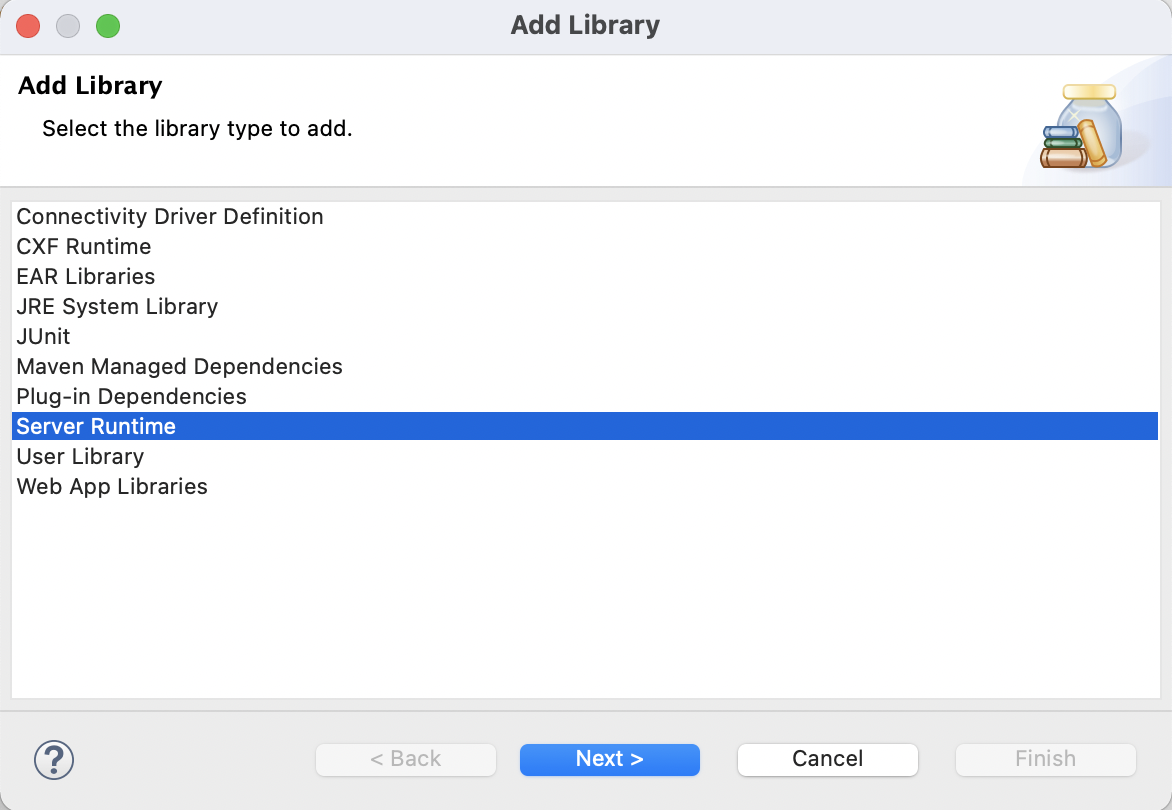The height and width of the screenshot is (810, 1172).
Task: Choose Web App Libraries entry
Action: pos(585,486)
